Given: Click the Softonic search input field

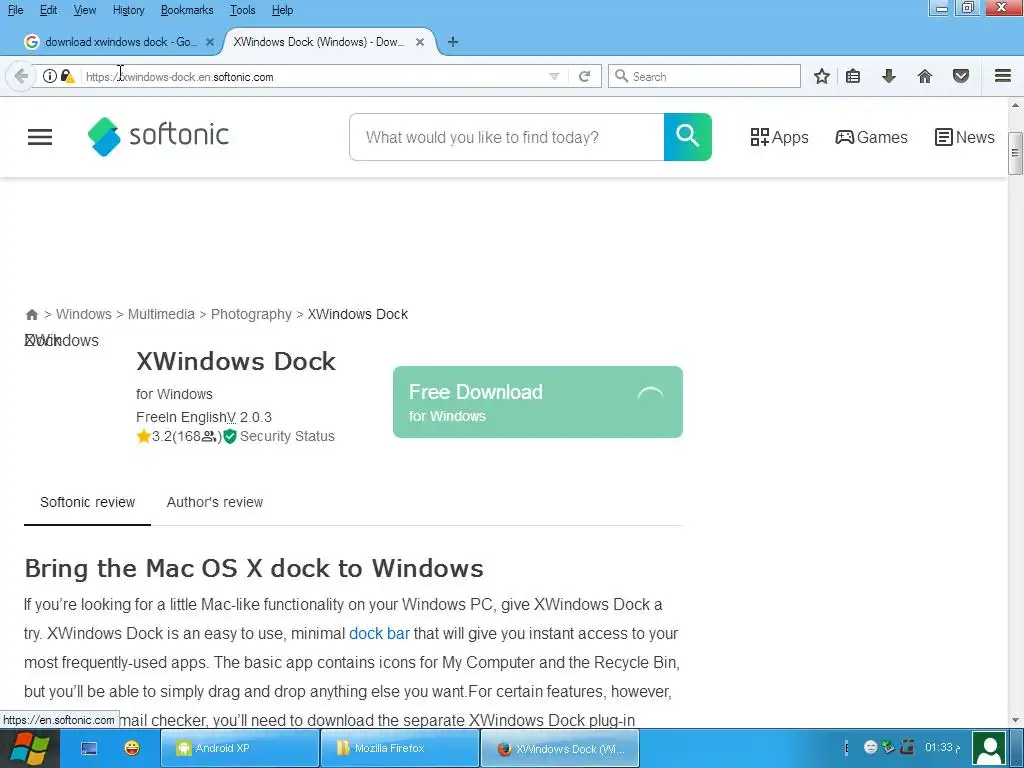Looking at the screenshot, I should [507, 137].
